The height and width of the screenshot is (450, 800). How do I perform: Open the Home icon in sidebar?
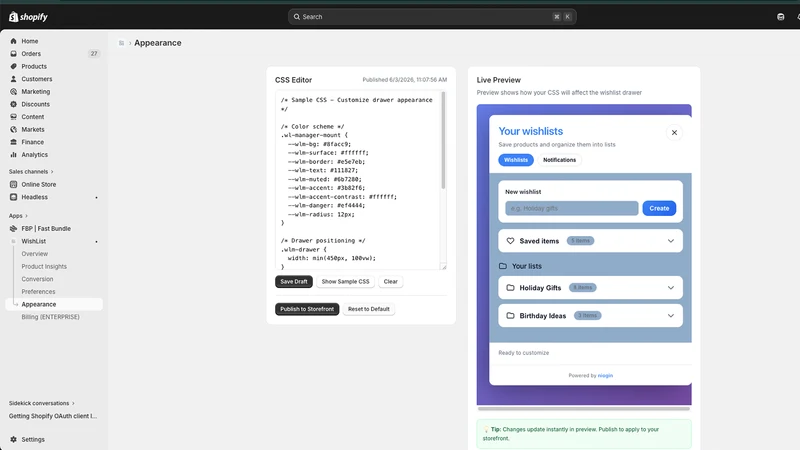click(13, 41)
